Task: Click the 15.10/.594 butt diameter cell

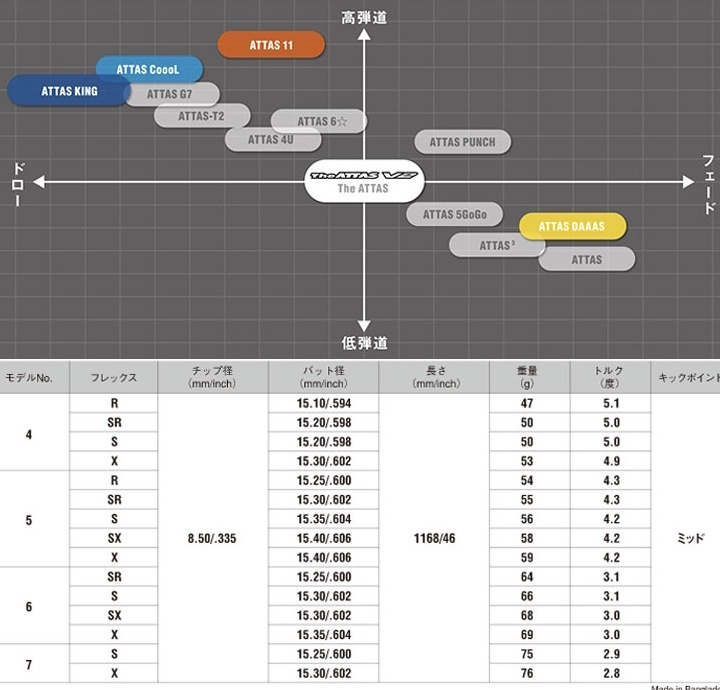Action: 324,403
